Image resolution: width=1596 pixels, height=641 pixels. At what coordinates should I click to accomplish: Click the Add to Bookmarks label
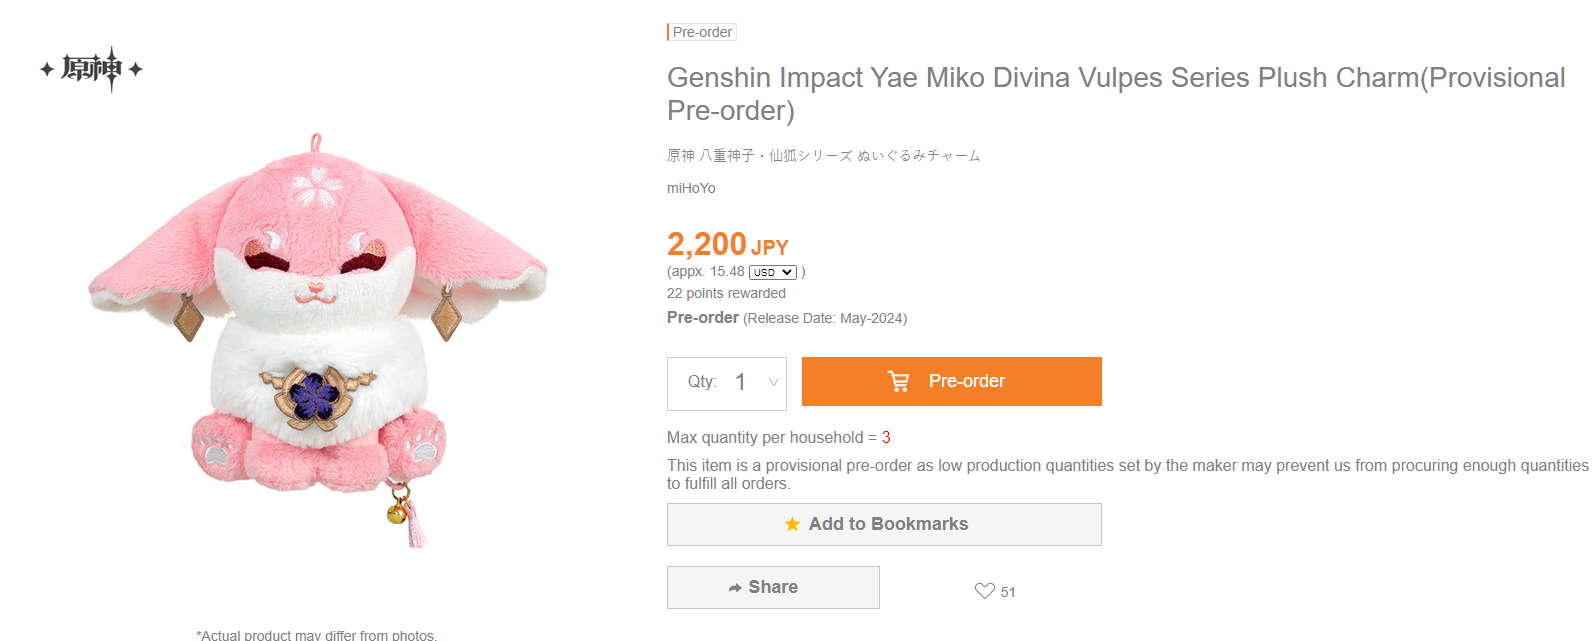coord(888,524)
